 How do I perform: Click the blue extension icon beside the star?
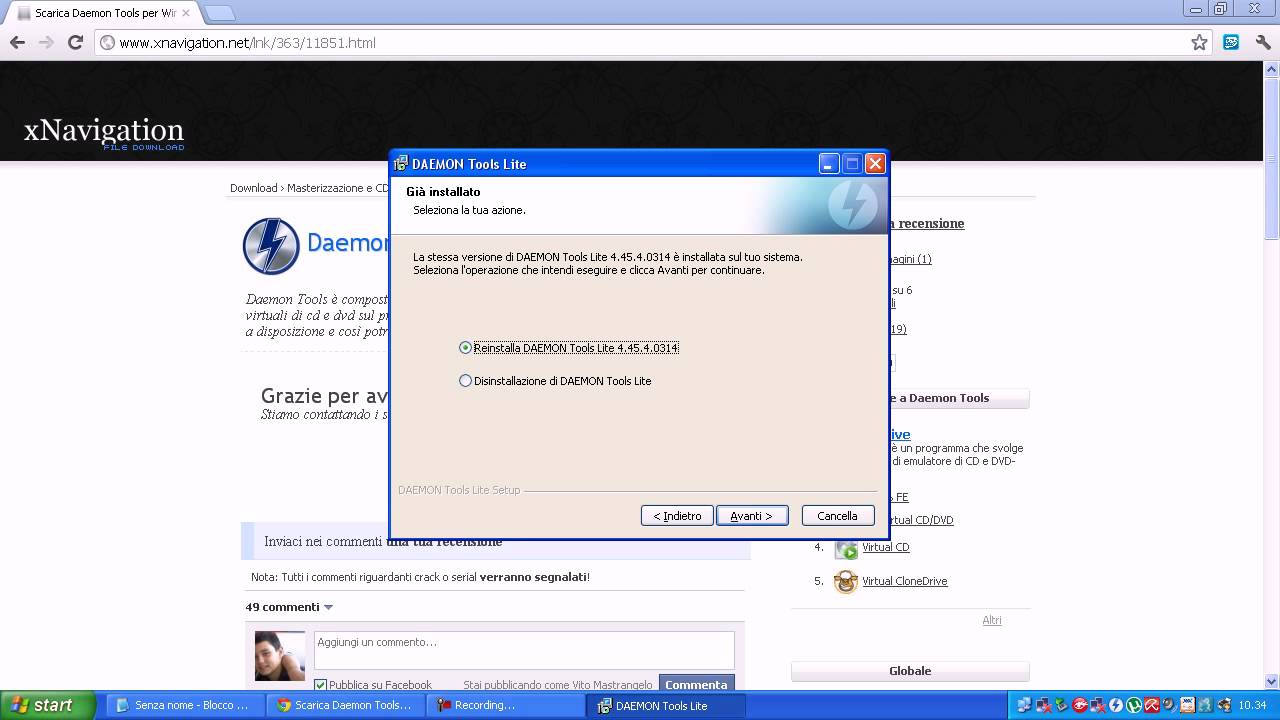[1232, 42]
